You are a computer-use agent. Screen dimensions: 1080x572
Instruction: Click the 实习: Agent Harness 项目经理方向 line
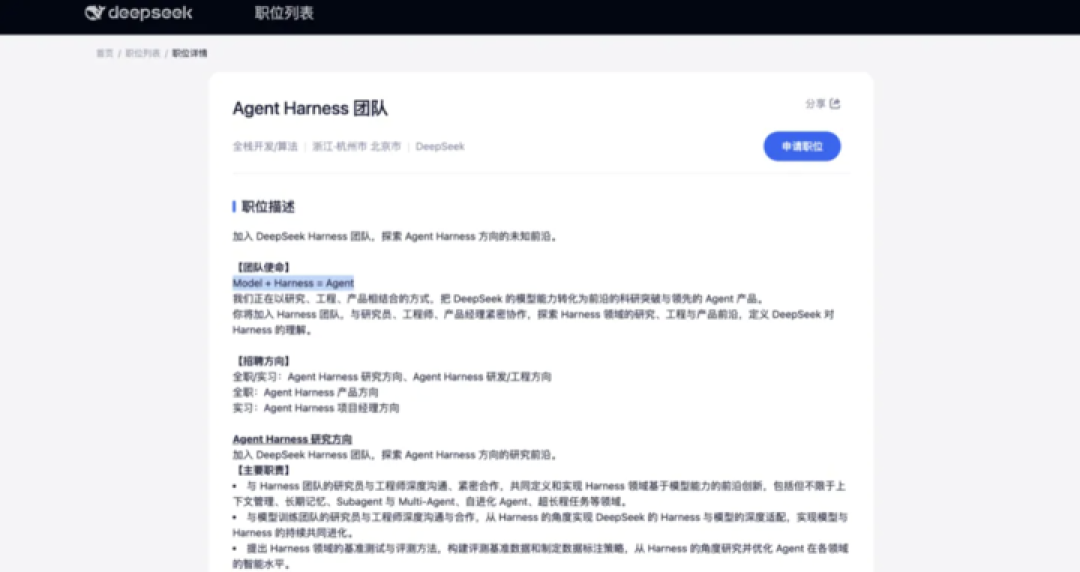(x=315, y=408)
